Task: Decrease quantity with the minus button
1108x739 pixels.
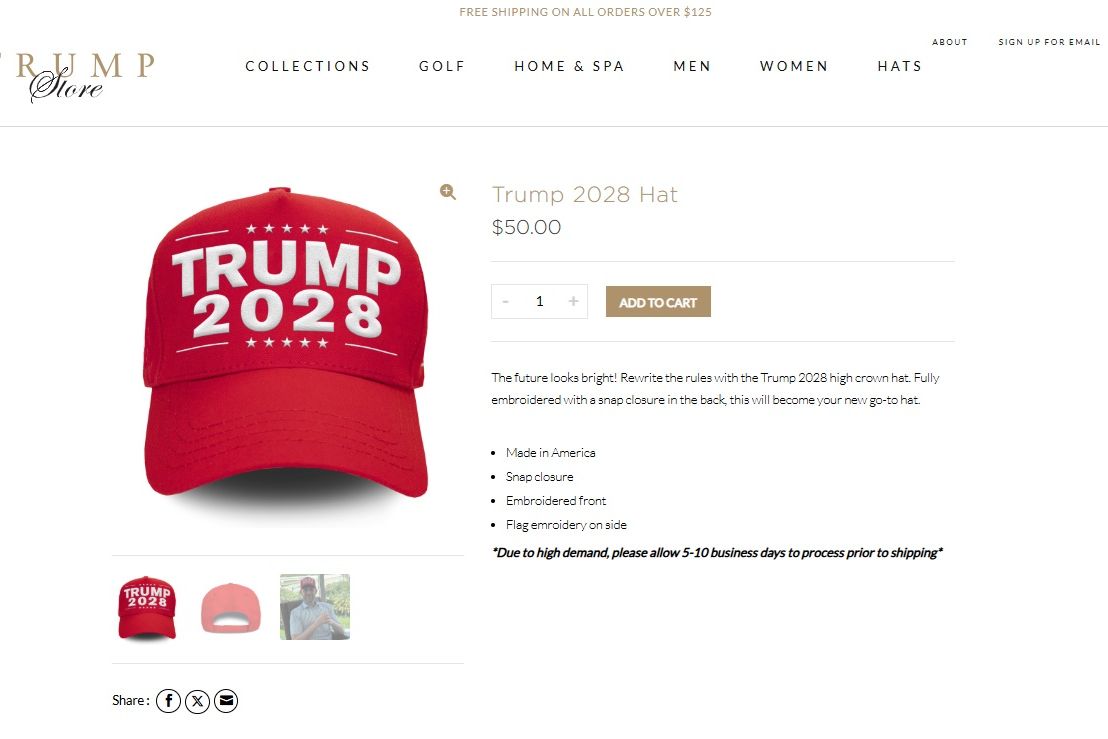Action: [x=505, y=302]
